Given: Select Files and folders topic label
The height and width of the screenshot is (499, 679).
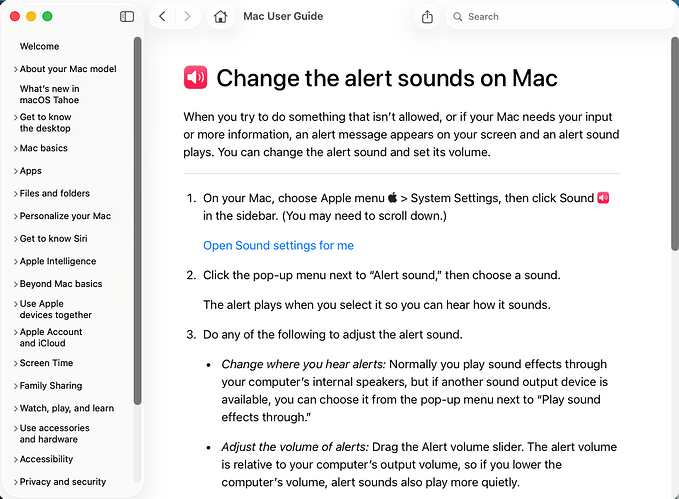Looking at the screenshot, I should click(55, 193).
